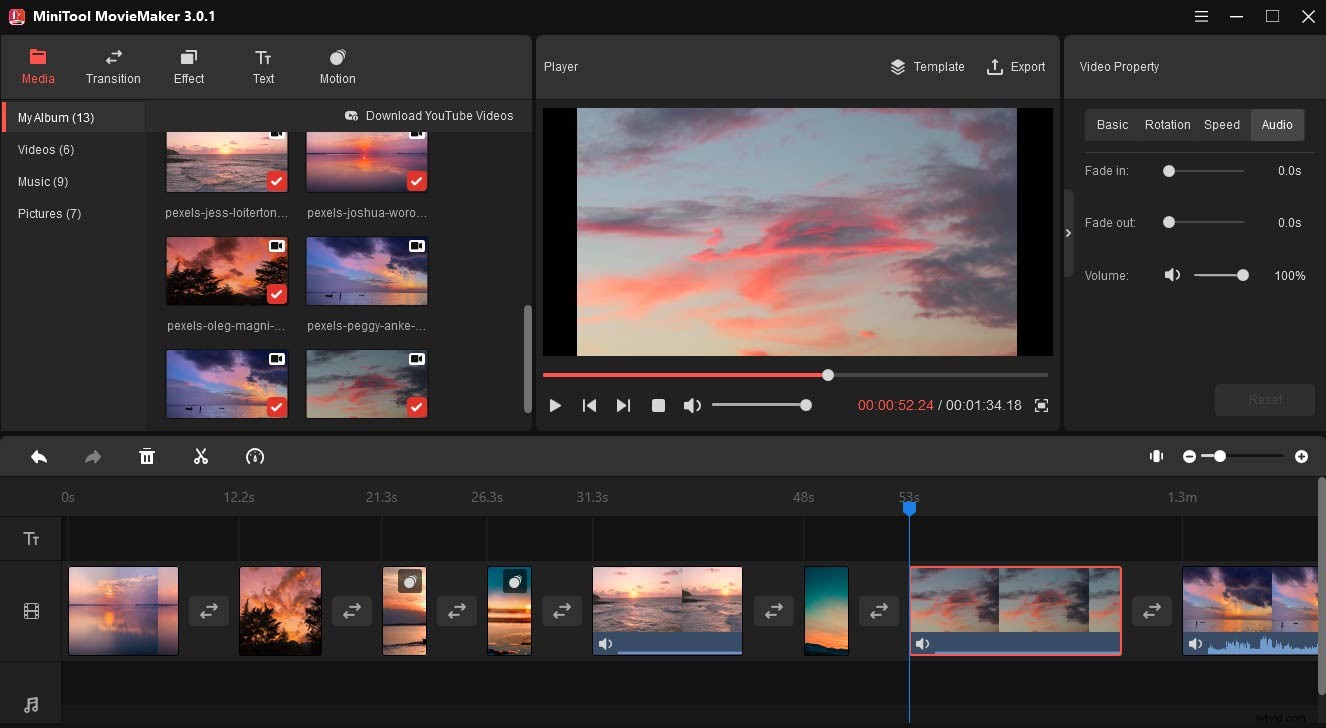Adjust the Fade in slider
Viewport: 1326px width, 728px height.
(1167, 171)
